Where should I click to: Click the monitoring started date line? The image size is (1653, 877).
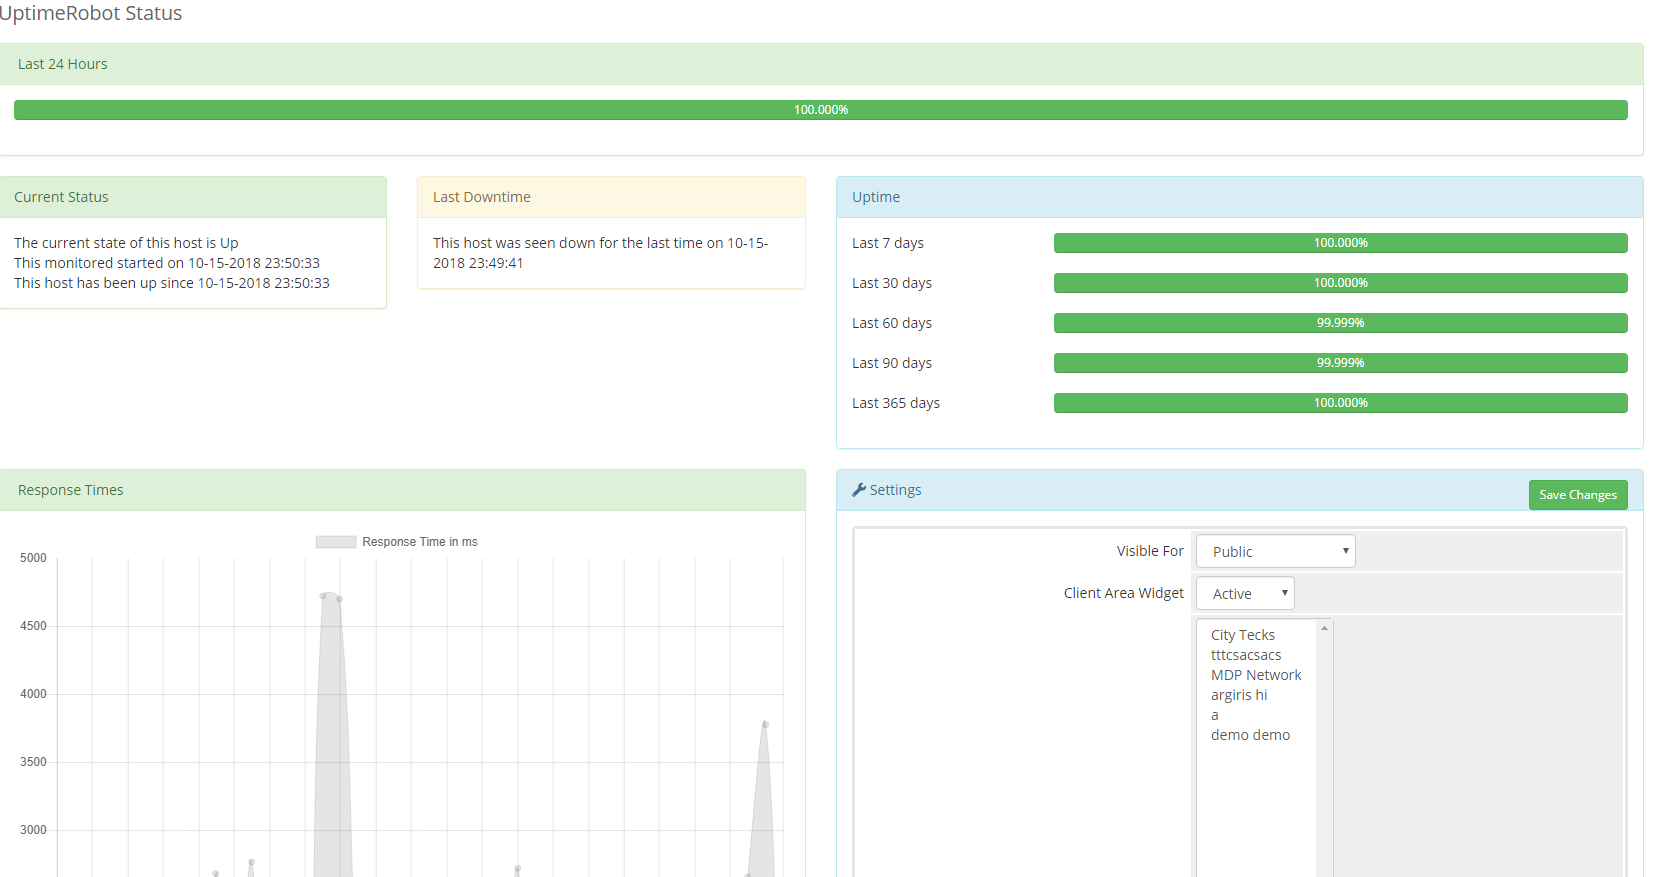coord(167,263)
